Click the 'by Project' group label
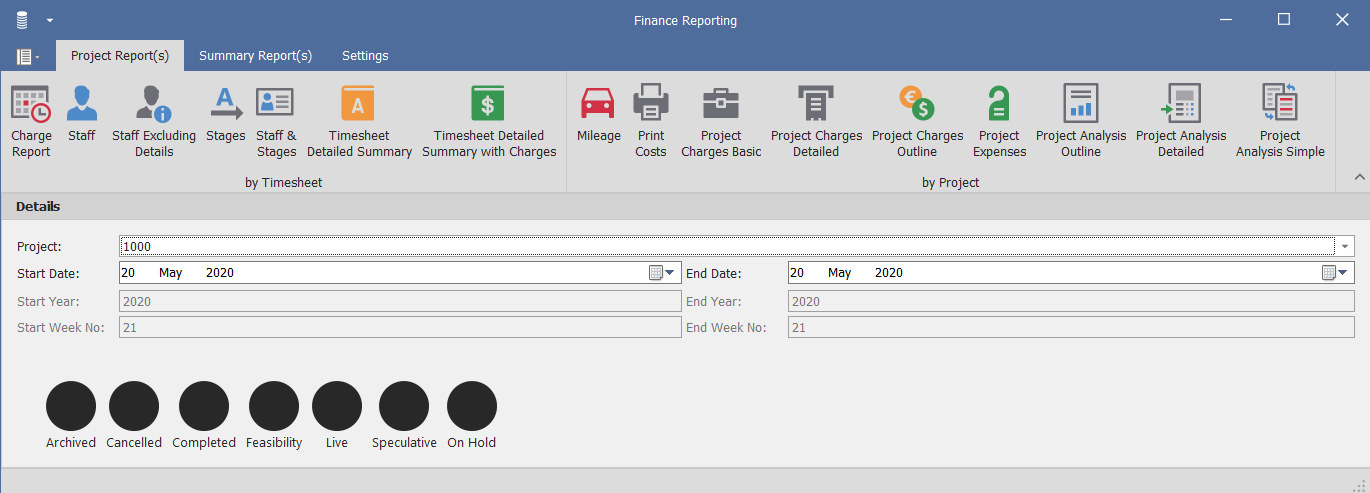The height and width of the screenshot is (493, 1370). coord(951,183)
